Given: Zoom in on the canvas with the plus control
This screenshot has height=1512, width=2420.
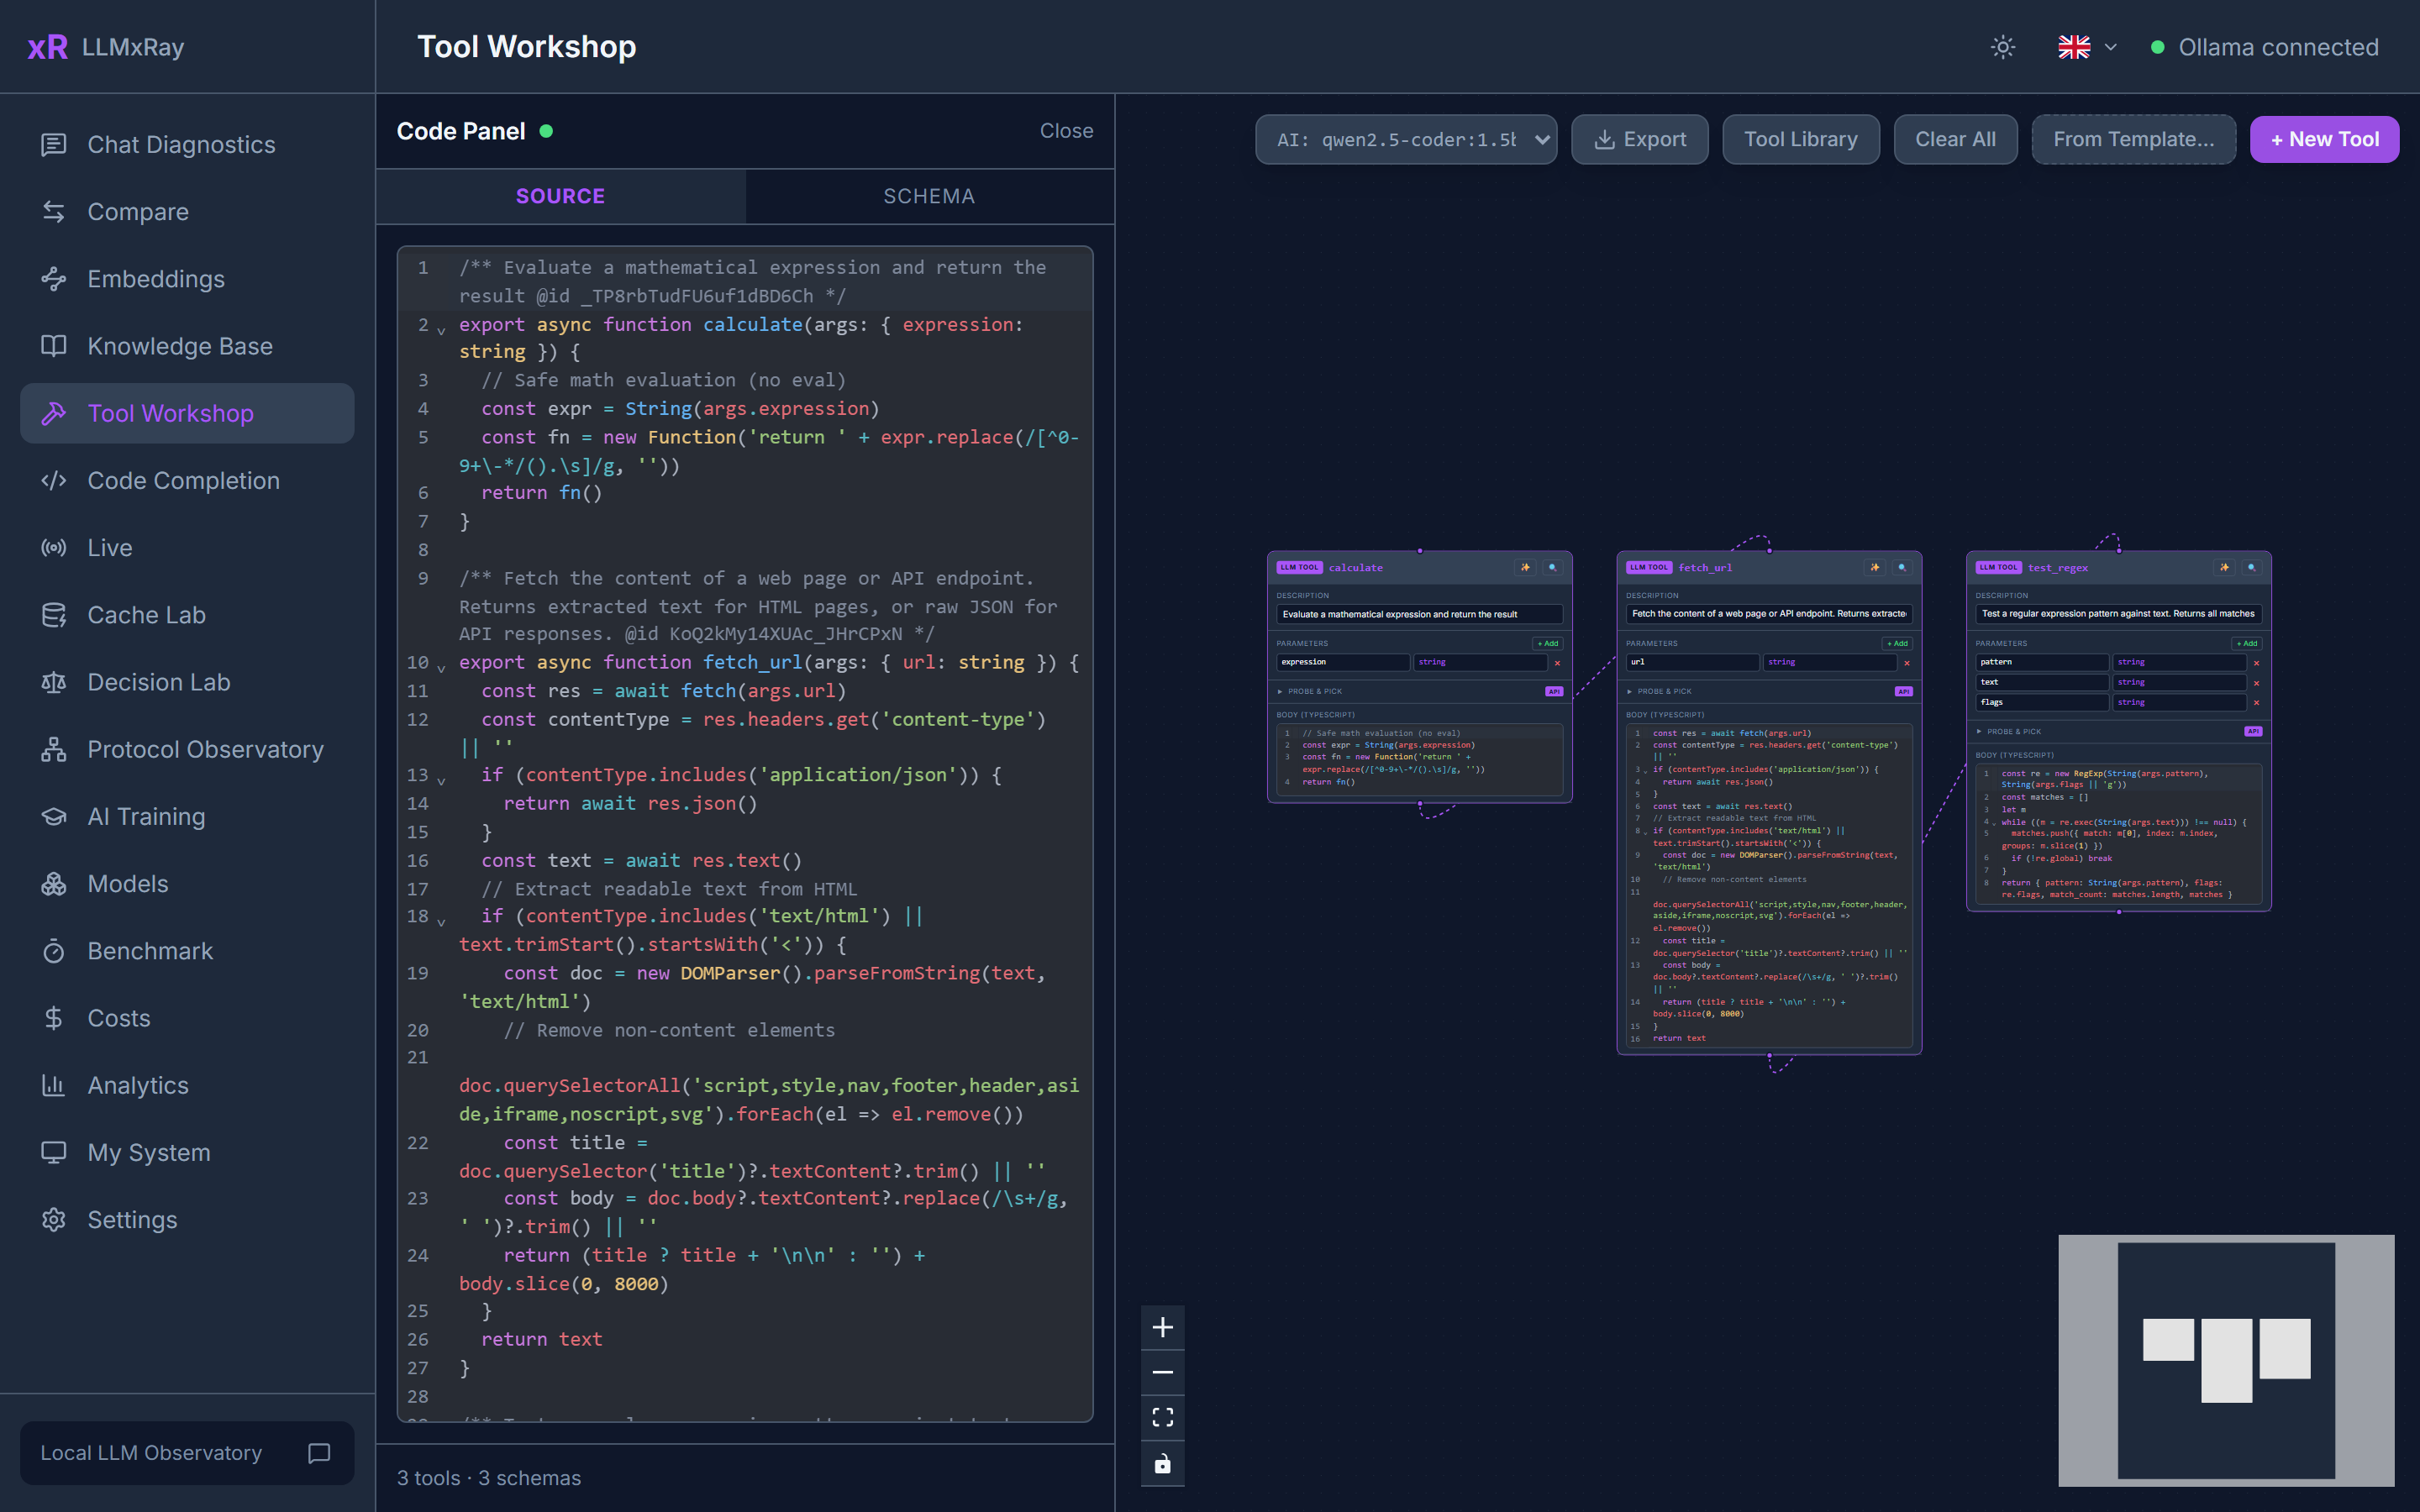Looking at the screenshot, I should (x=1162, y=1327).
